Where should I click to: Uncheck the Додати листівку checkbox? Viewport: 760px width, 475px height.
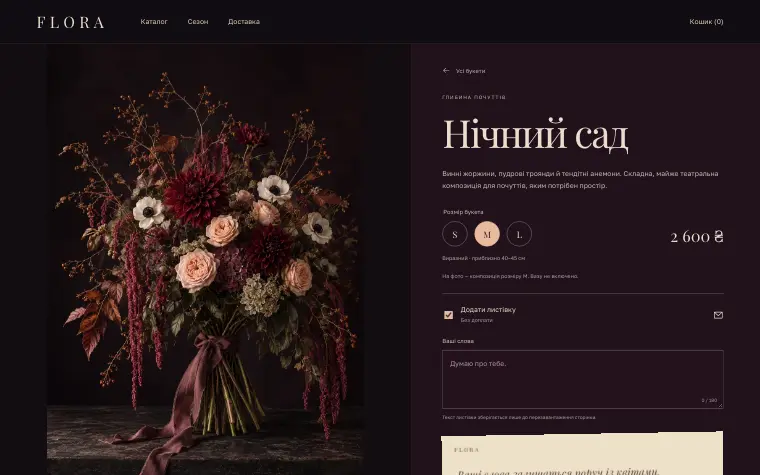pyautogui.click(x=448, y=315)
